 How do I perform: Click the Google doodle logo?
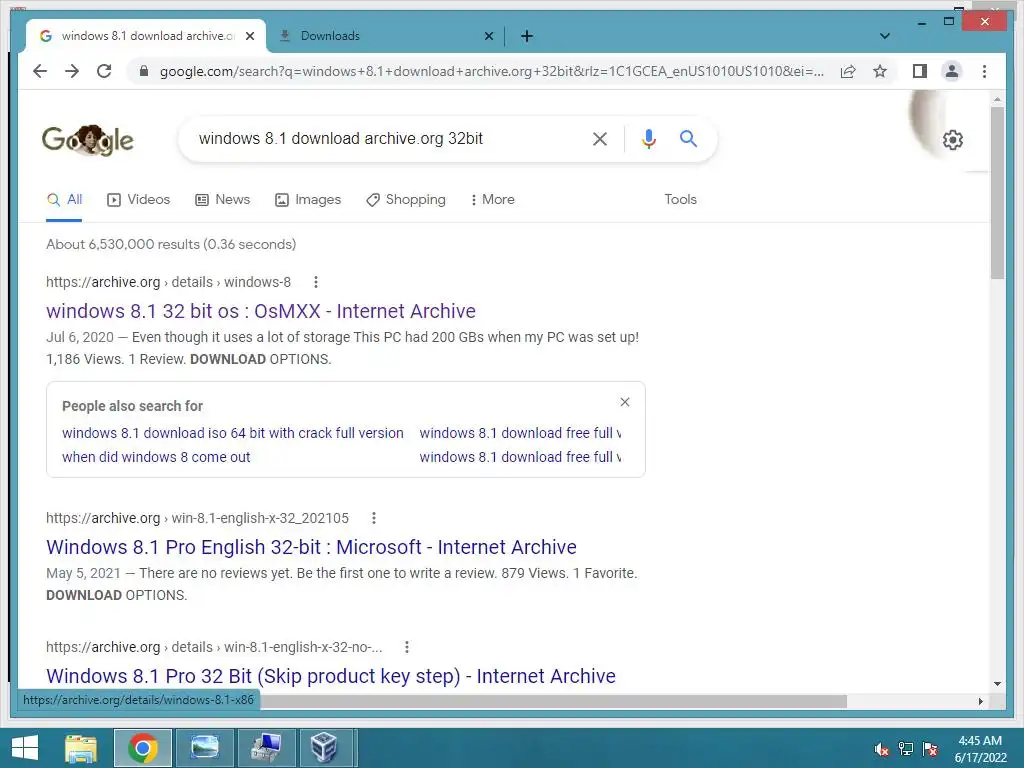[88, 140]
